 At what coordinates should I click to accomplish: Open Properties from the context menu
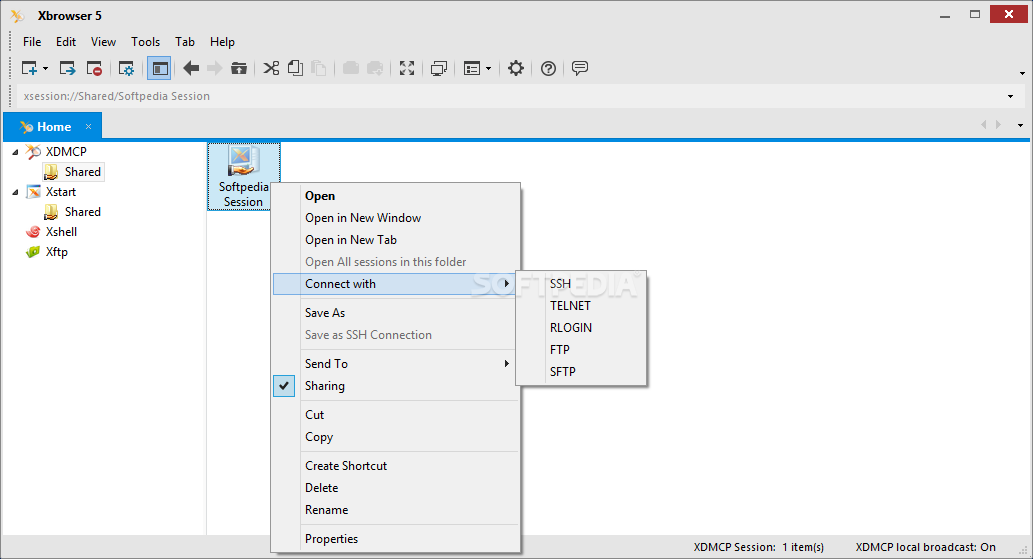[395, 539]
